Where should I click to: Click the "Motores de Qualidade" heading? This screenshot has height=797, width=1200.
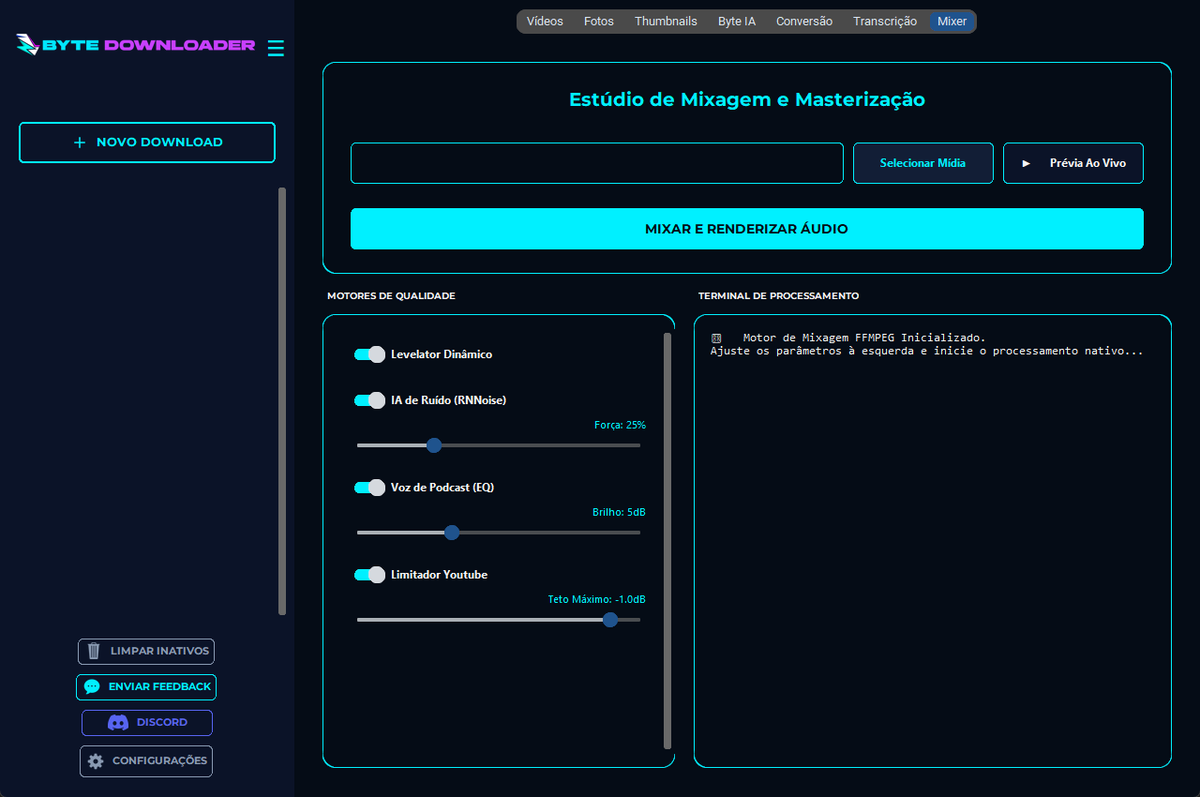tap(391, 296)
